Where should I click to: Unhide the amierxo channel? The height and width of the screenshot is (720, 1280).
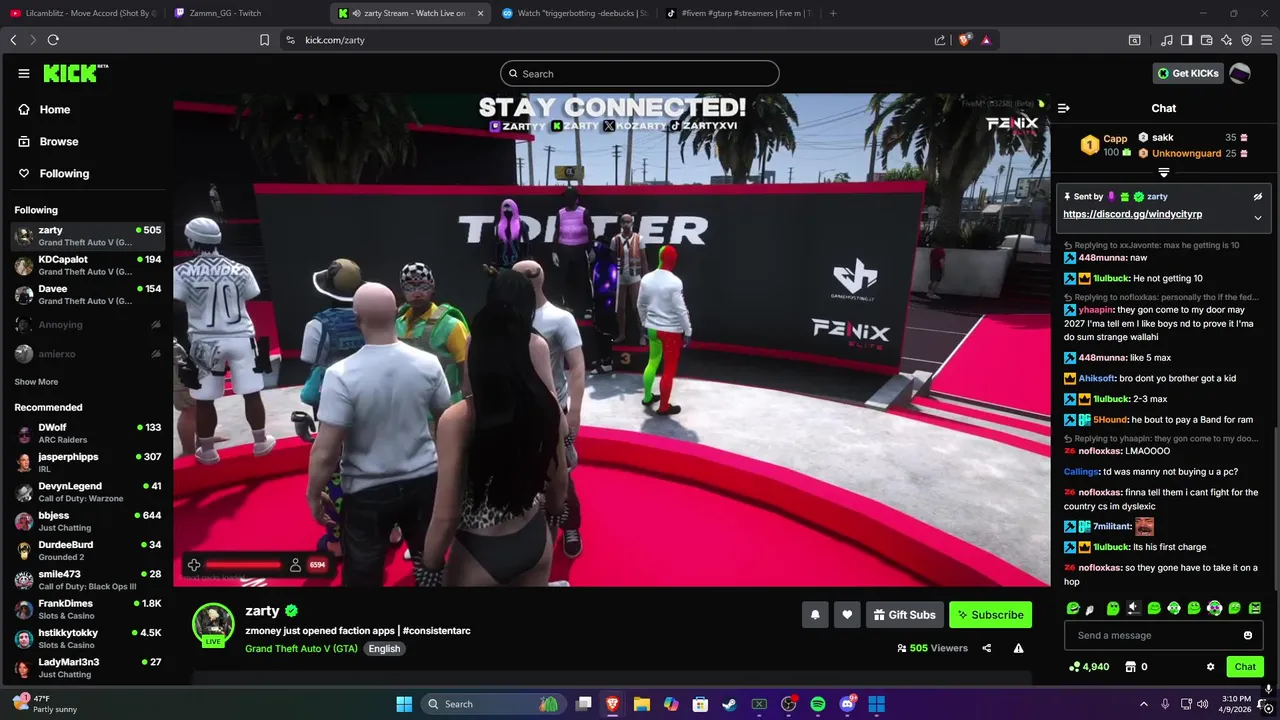[156, 354]
